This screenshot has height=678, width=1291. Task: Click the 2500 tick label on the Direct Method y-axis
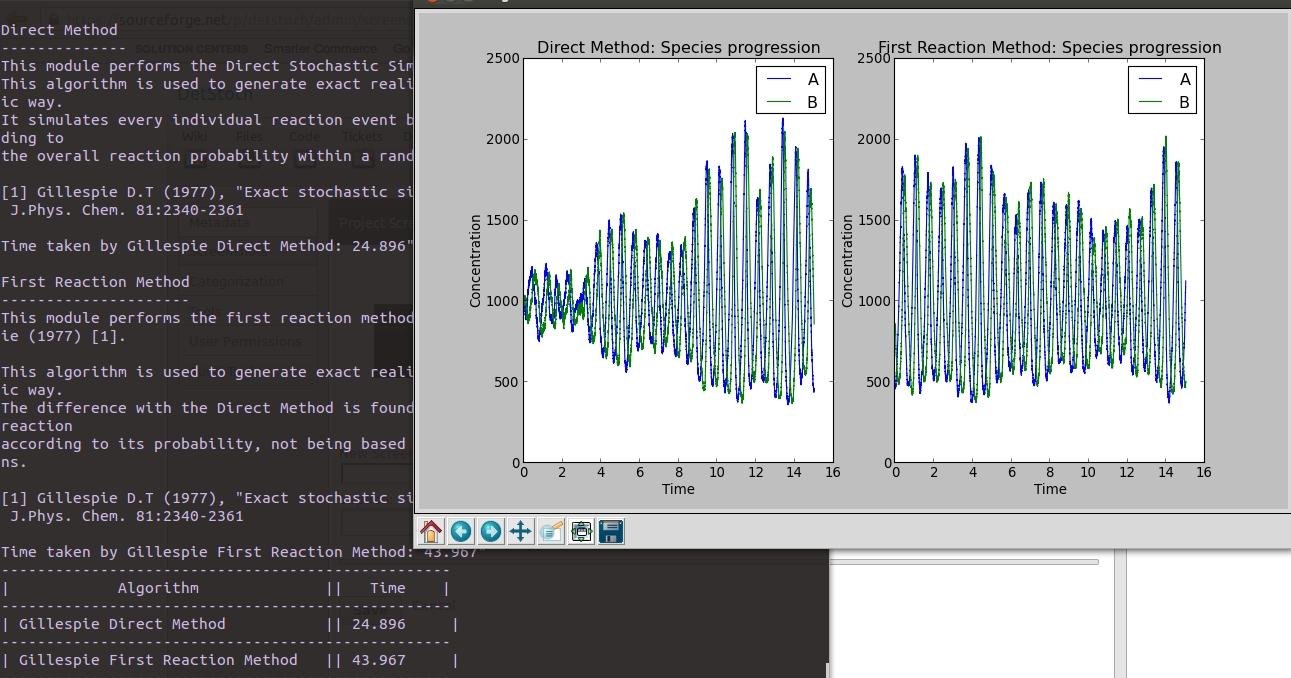503,58
